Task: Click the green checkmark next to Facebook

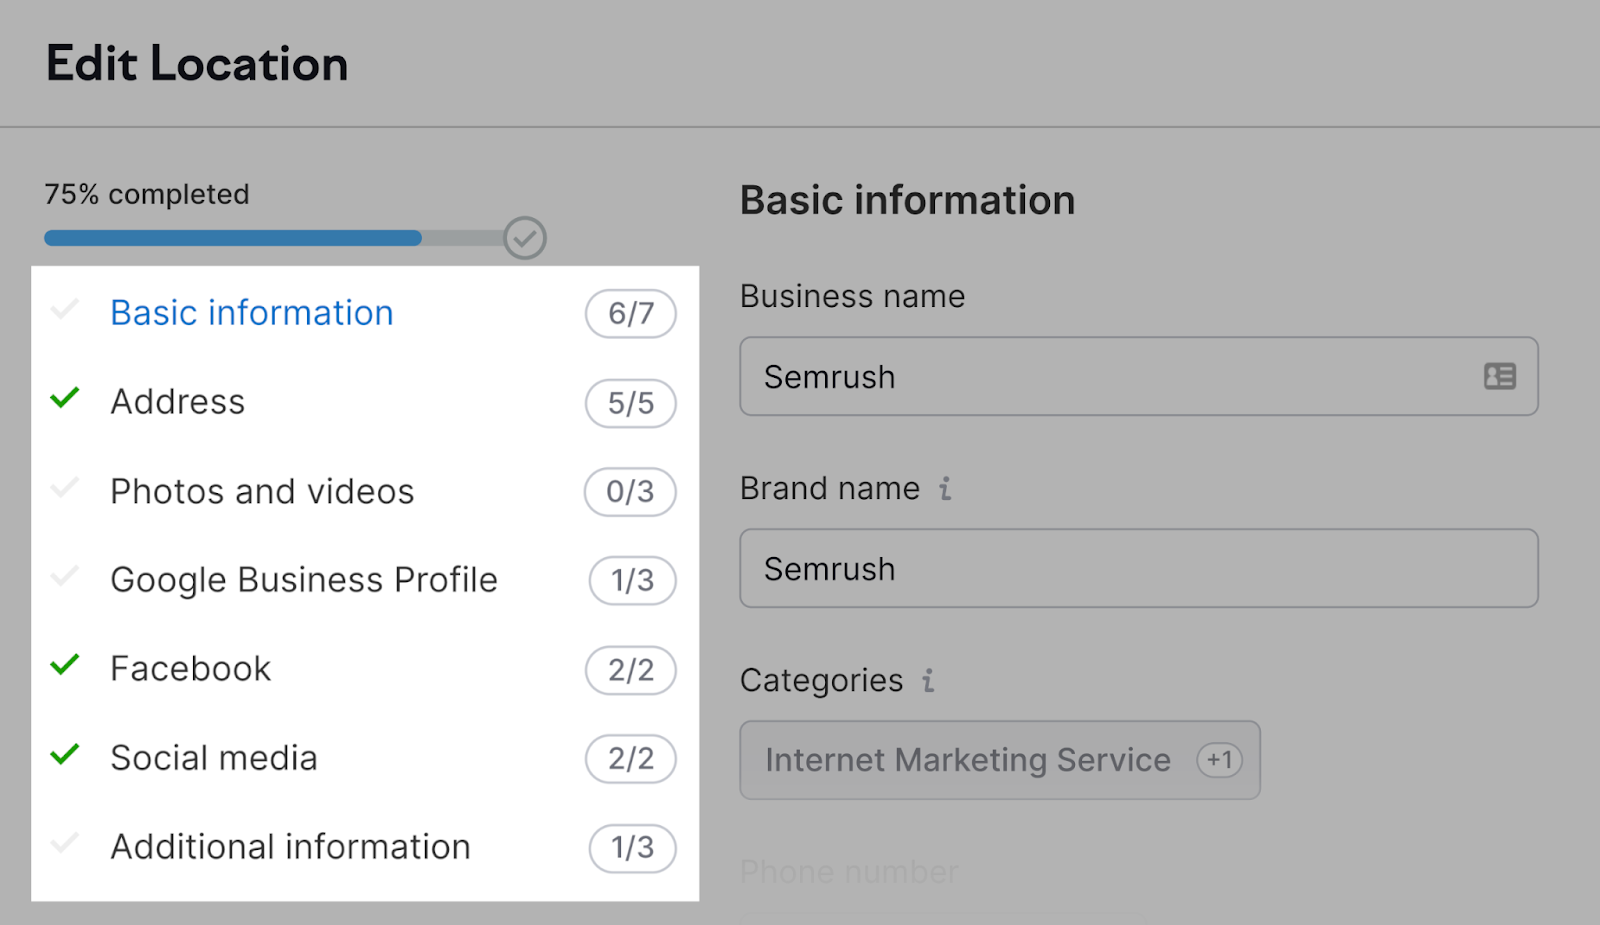Action: click(64, 666)
